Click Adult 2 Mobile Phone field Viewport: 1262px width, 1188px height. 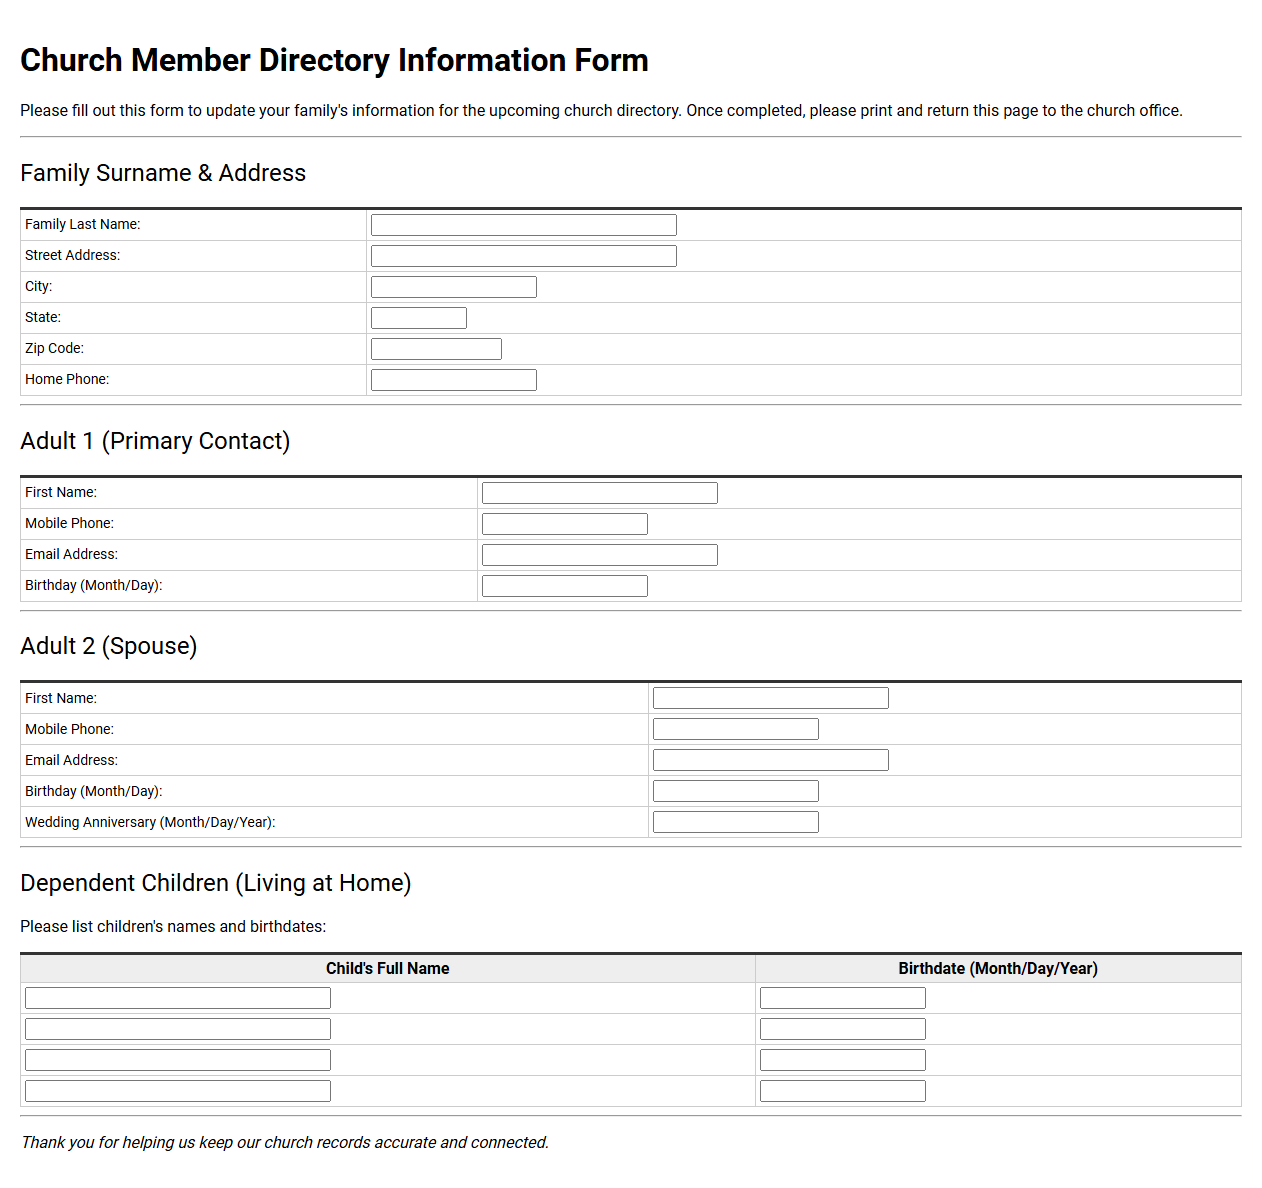735,729
